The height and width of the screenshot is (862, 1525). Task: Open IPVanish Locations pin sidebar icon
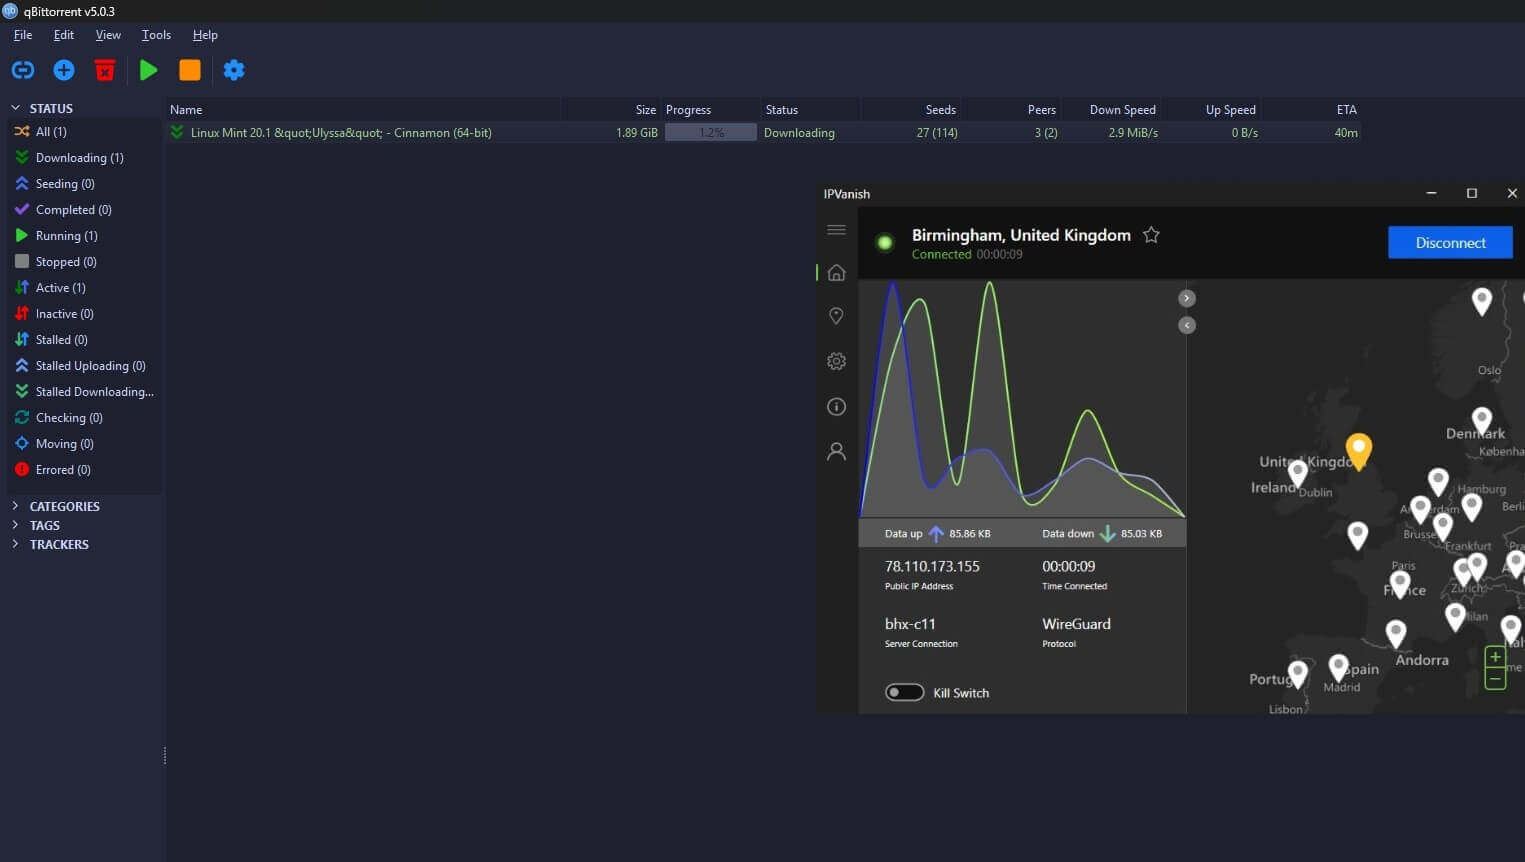837,316
